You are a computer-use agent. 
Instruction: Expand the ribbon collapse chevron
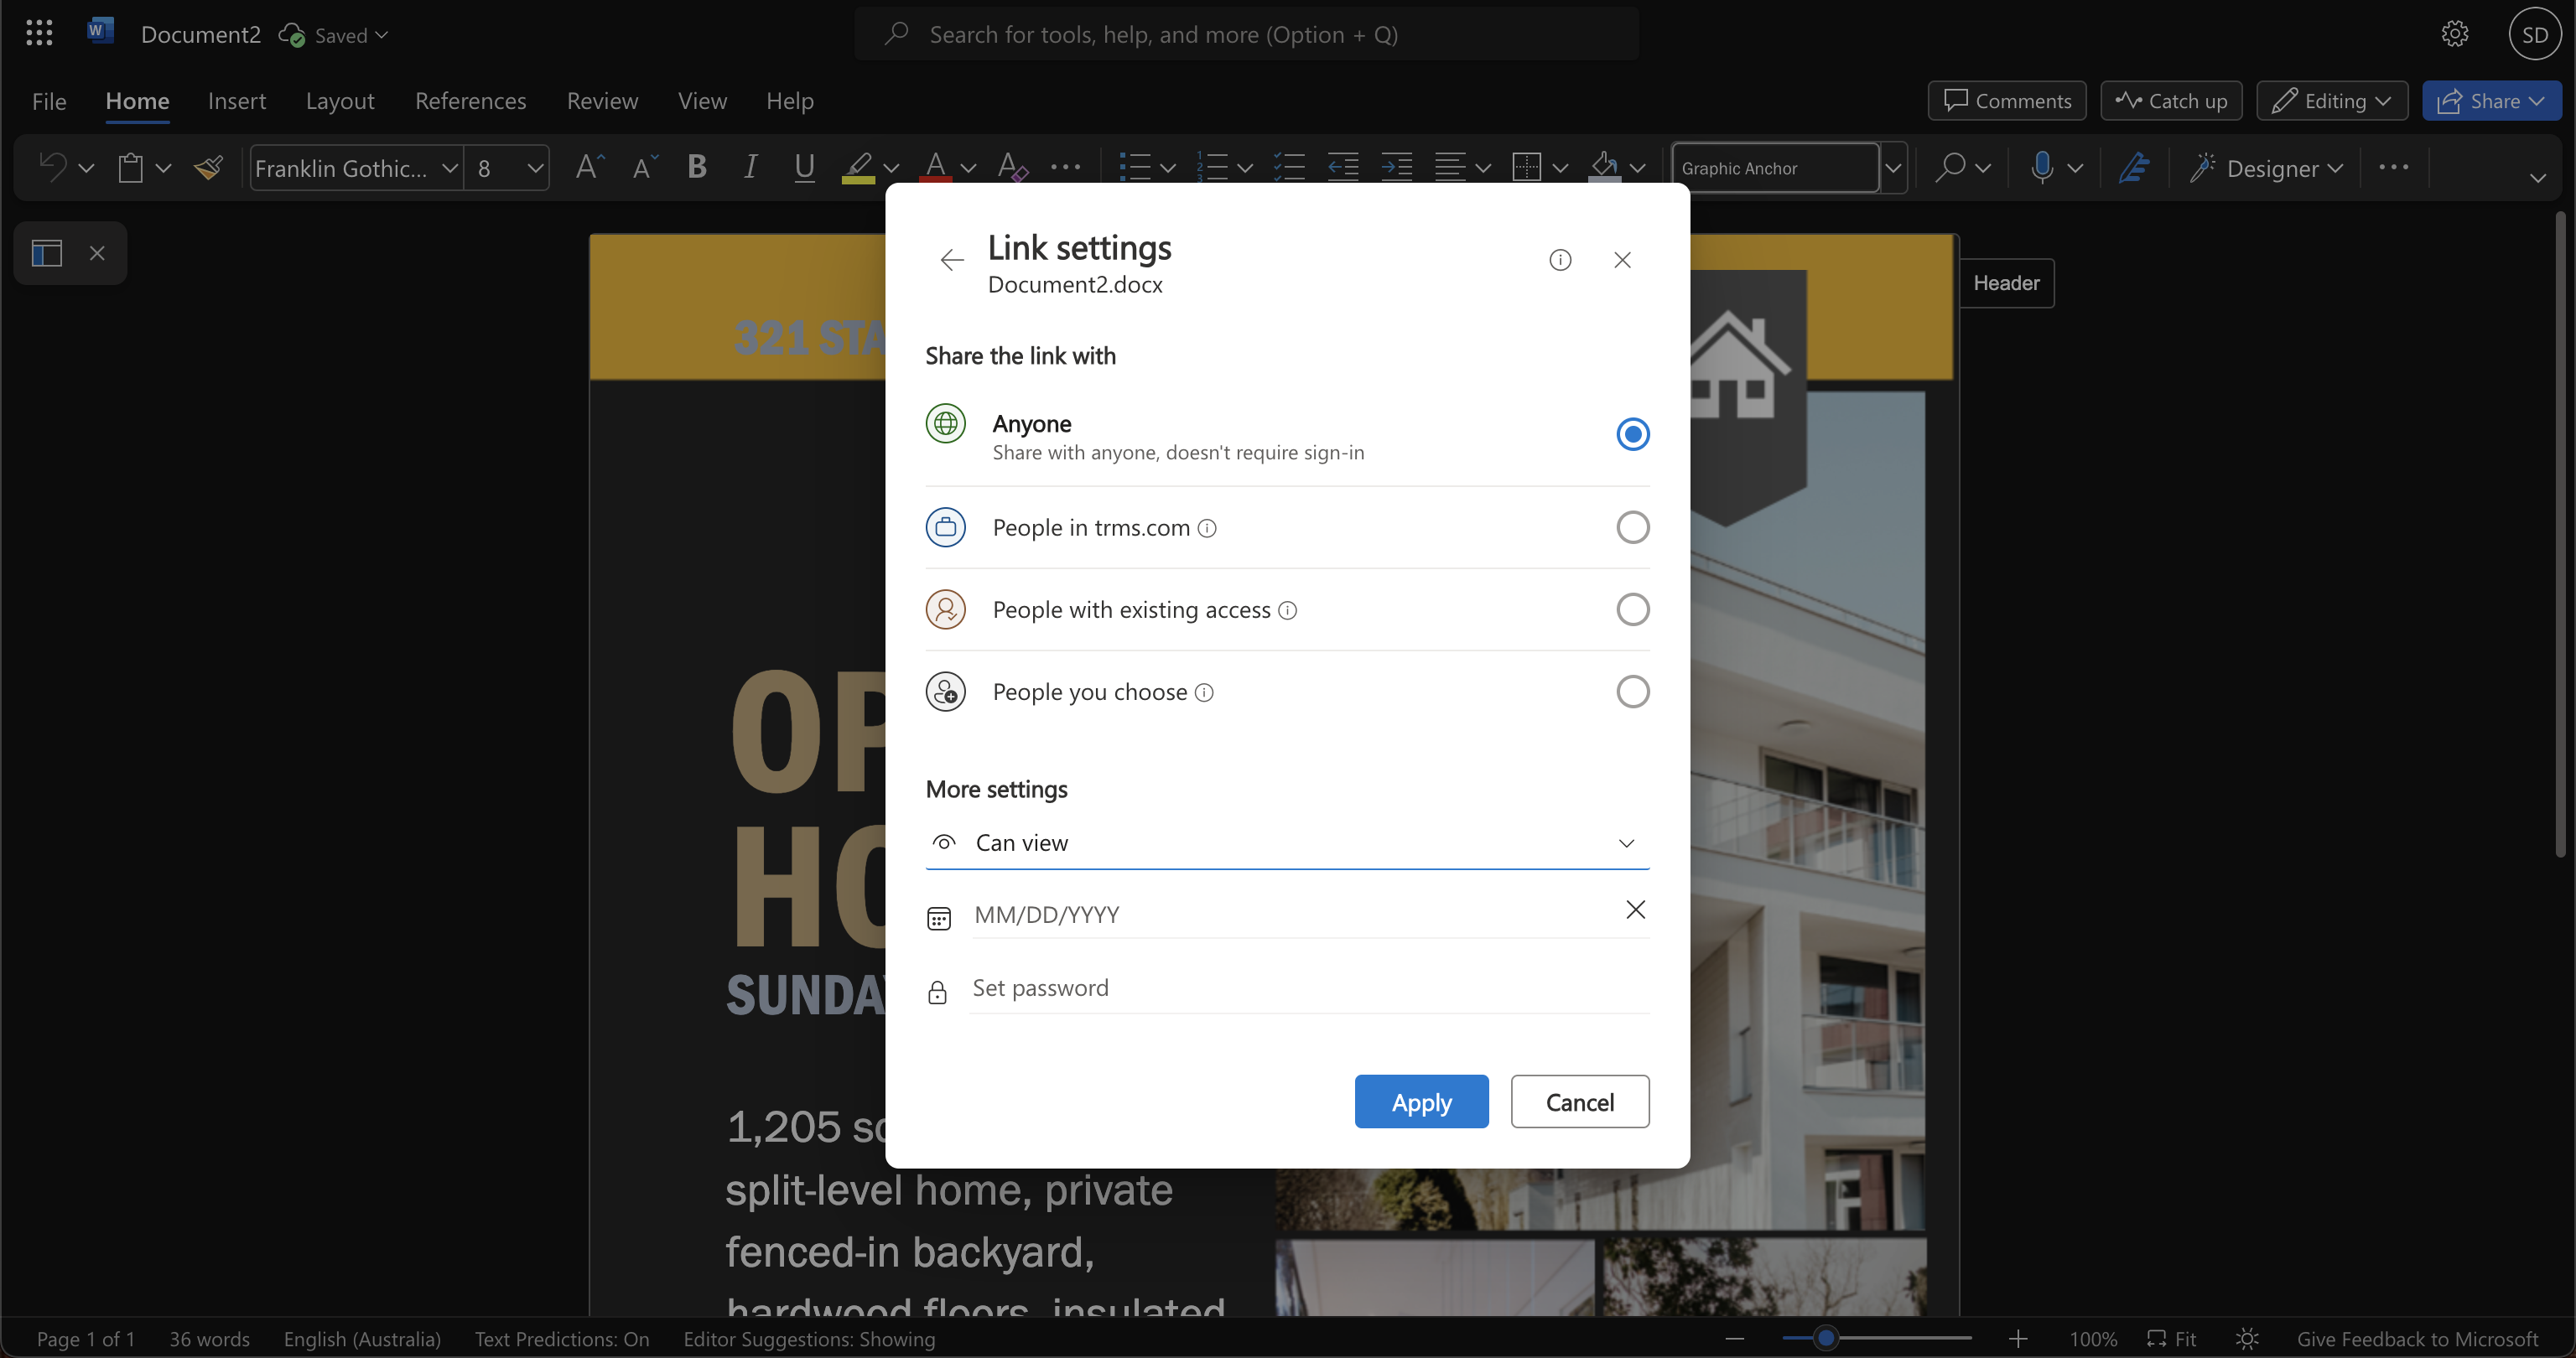click(2537, 178)
